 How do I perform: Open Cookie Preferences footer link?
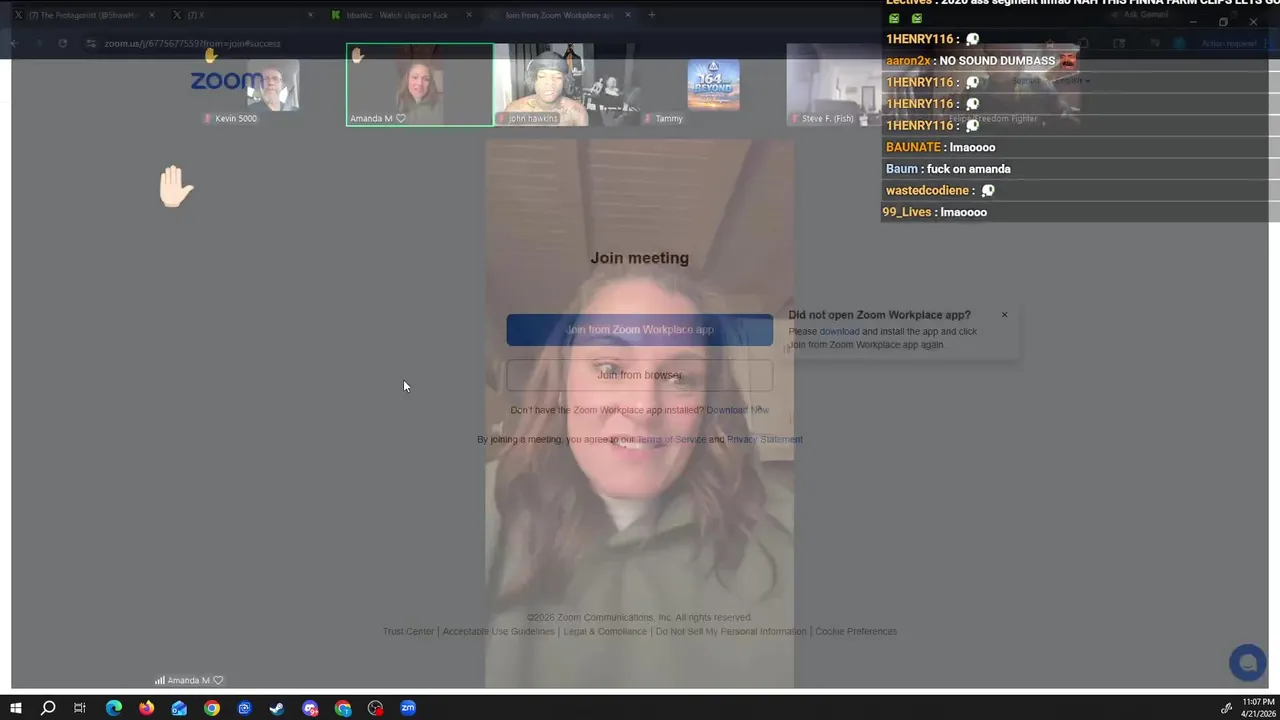click(x=856, y=631)
